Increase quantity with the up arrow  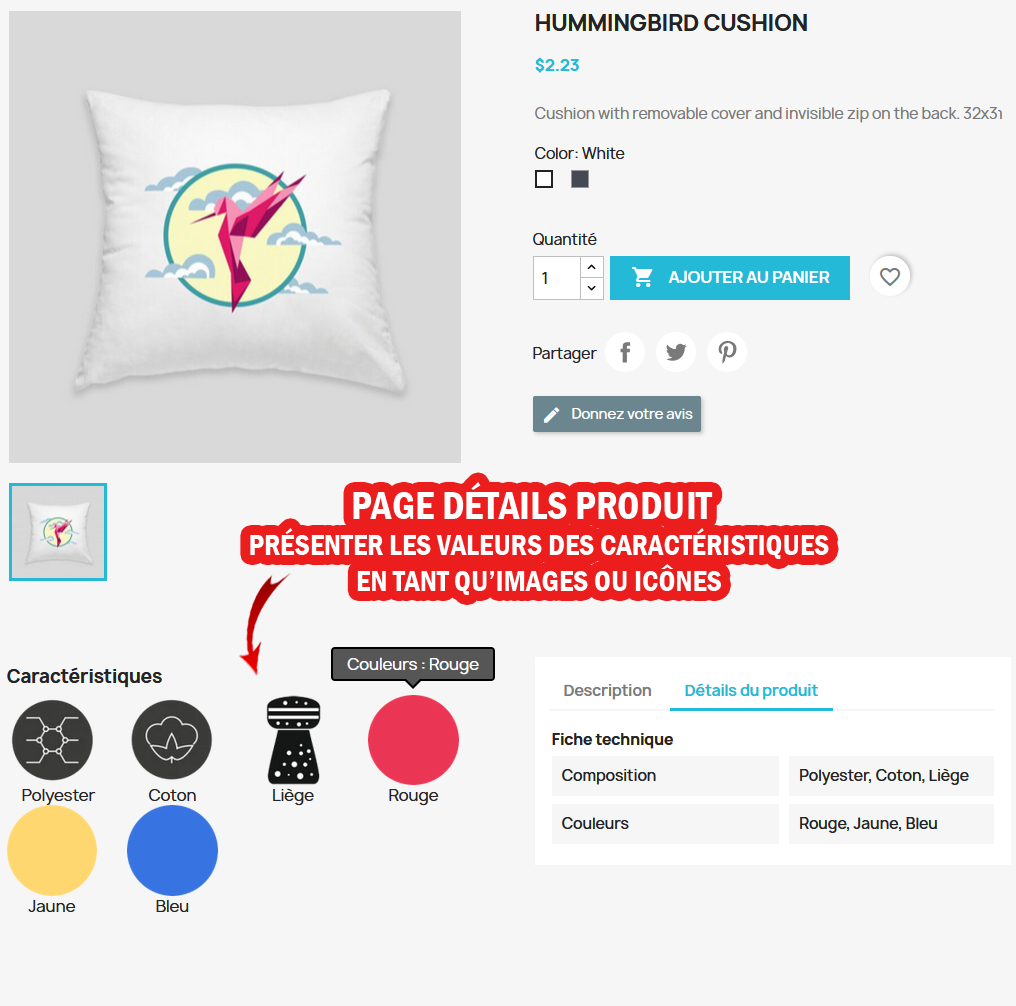point(592,267)
